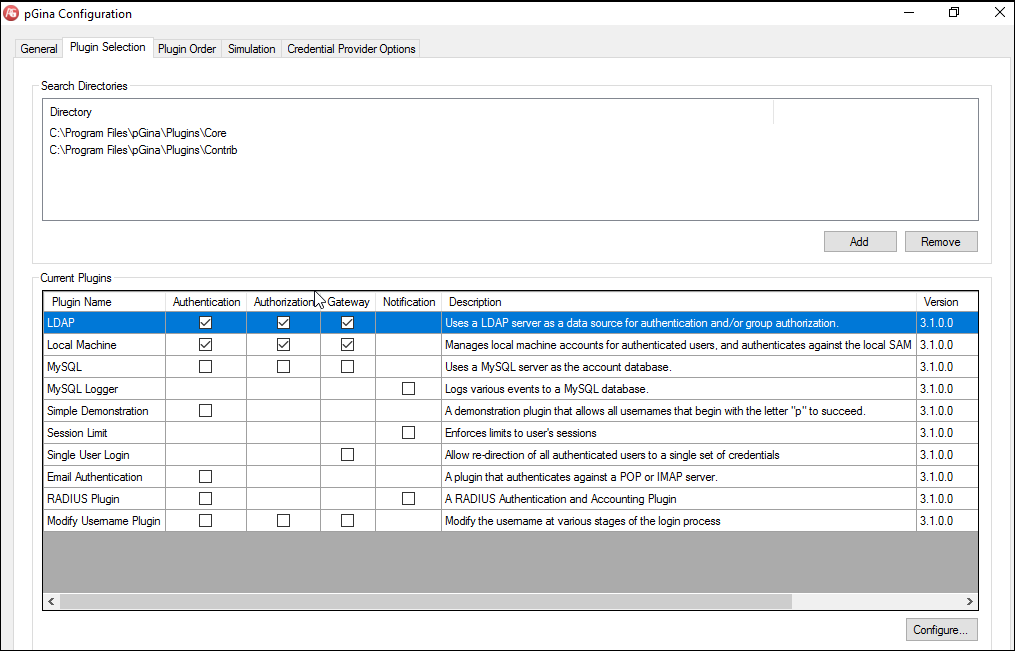Click the Version column header
This screenshot has height=651, width=1015.
pyautogui.click(x=947, y=302)
